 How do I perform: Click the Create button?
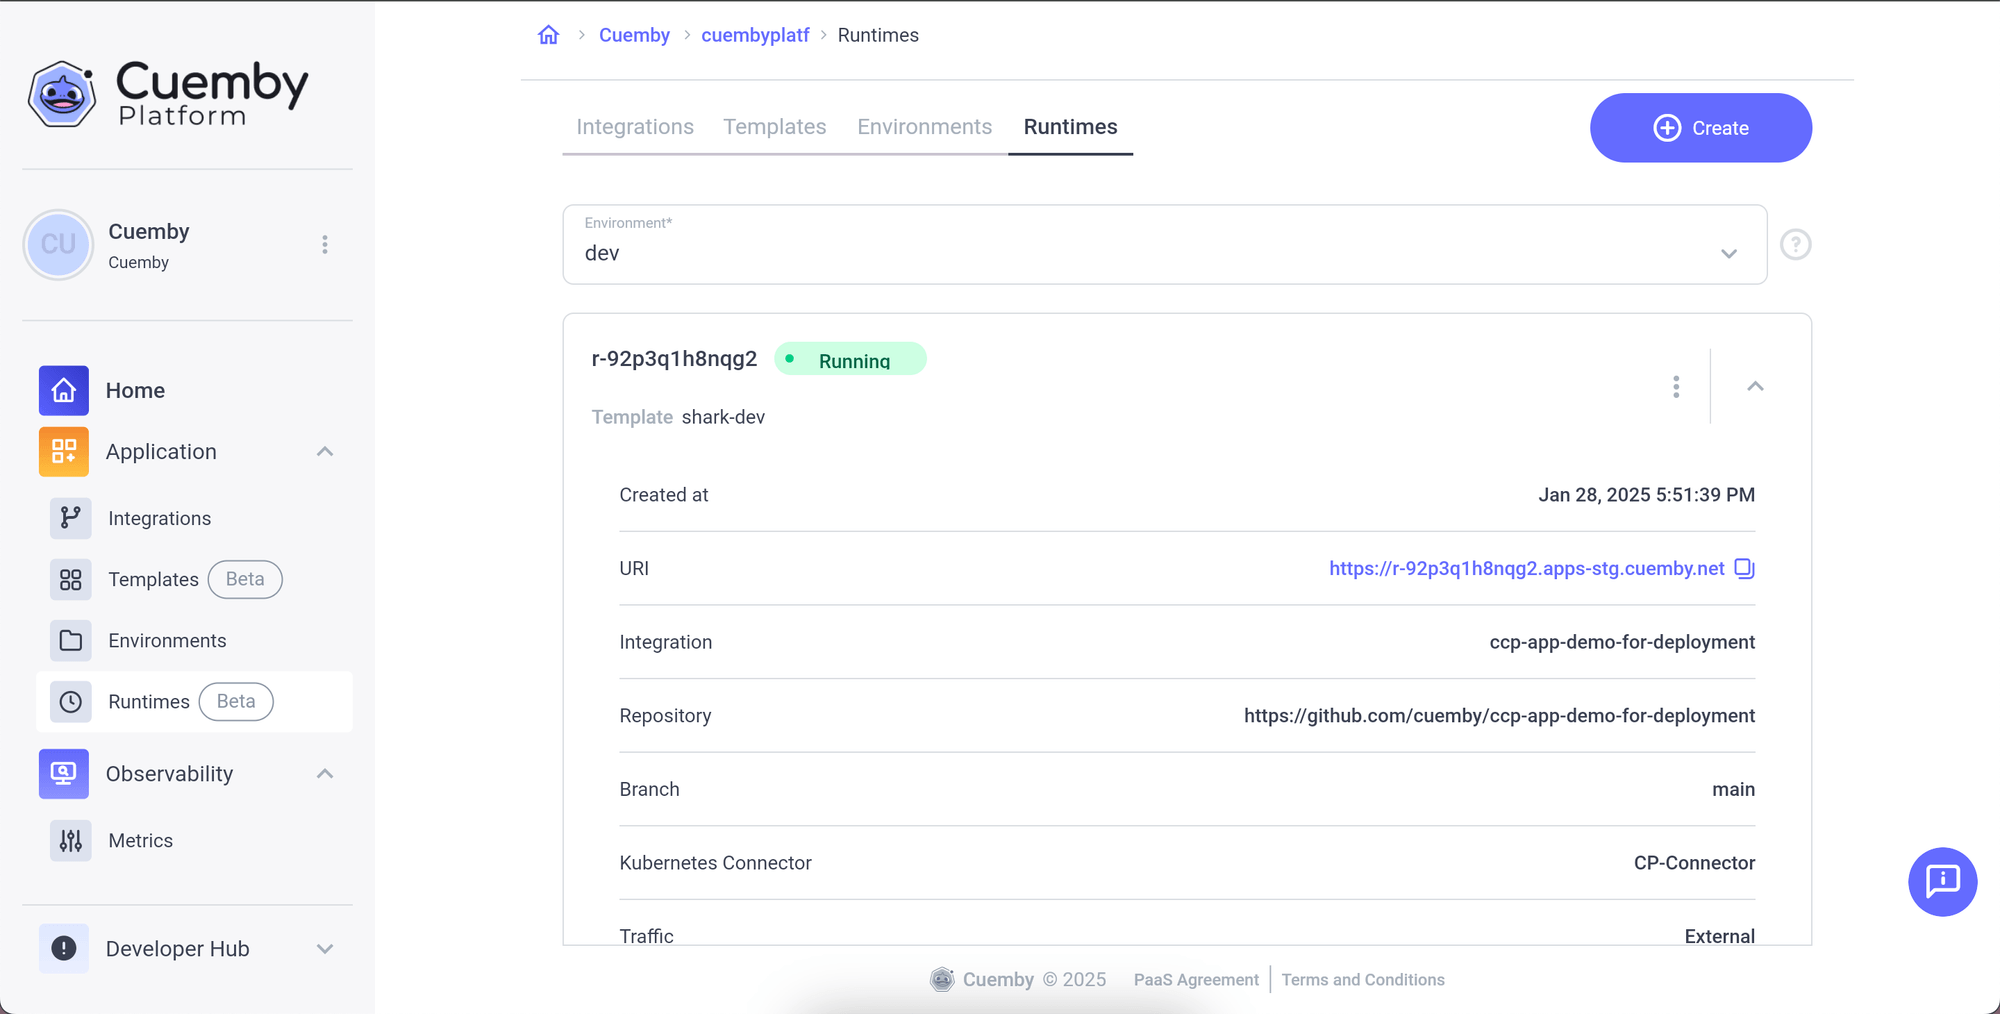pos(1700,127)
